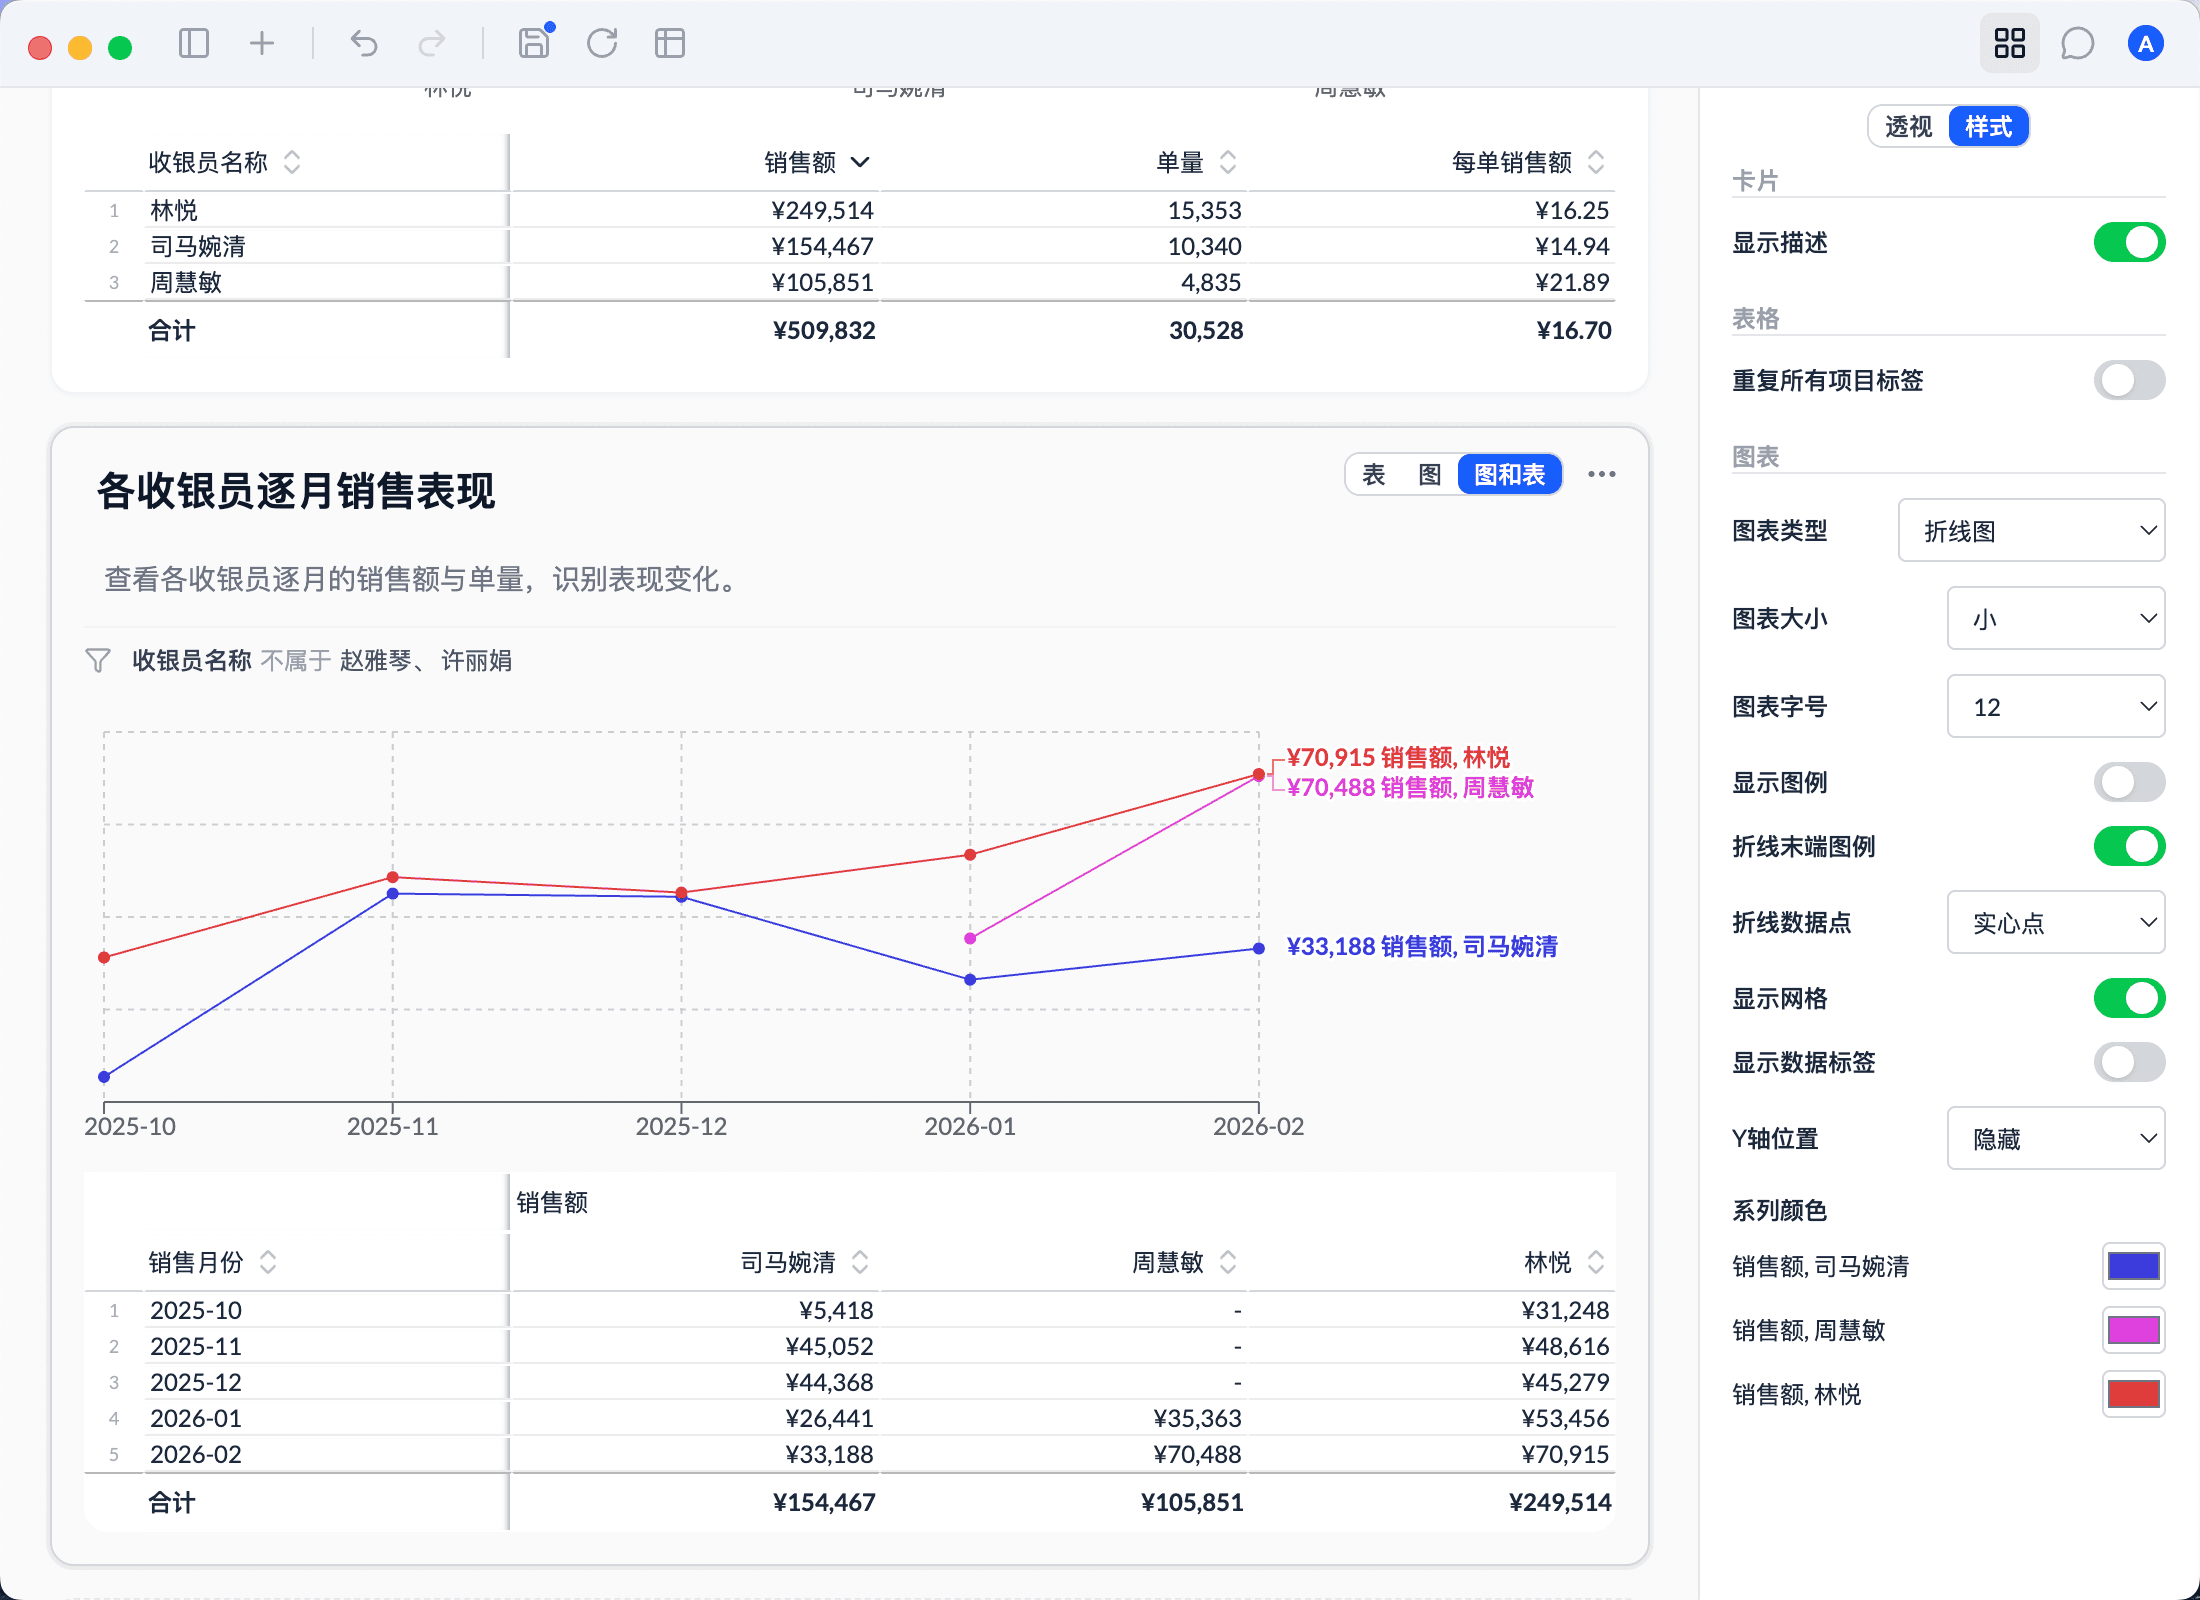Open the grid dashboard view icon
The image size is (2200, 1600).
2009,44
